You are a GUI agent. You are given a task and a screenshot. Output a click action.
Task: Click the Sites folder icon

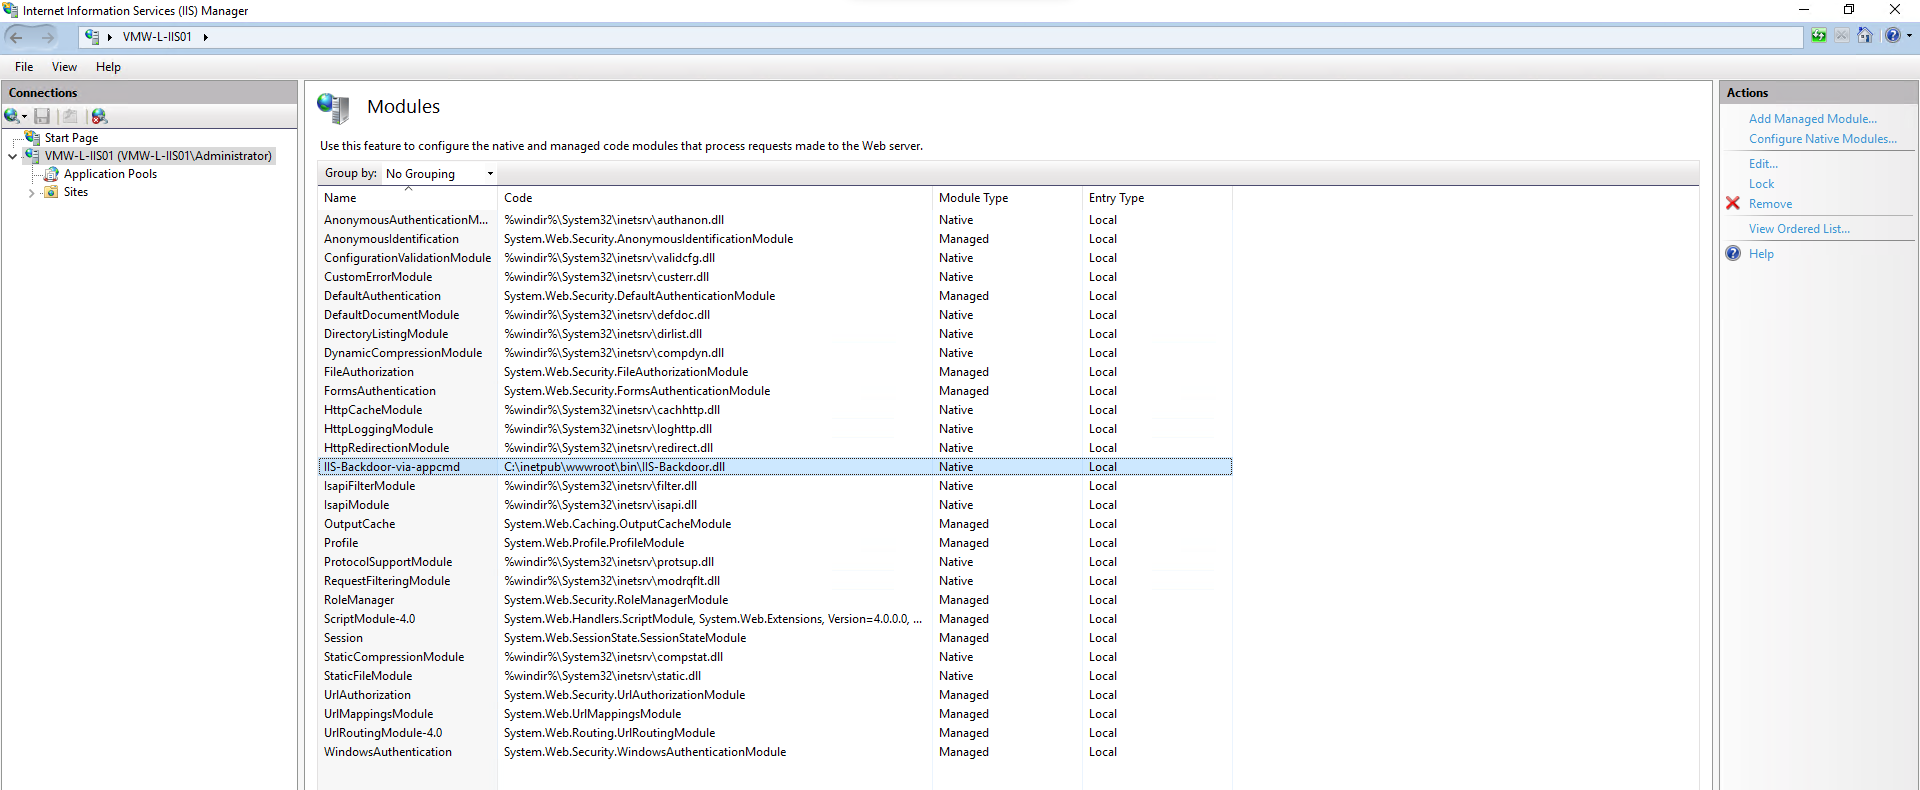[x=51, y=192]
